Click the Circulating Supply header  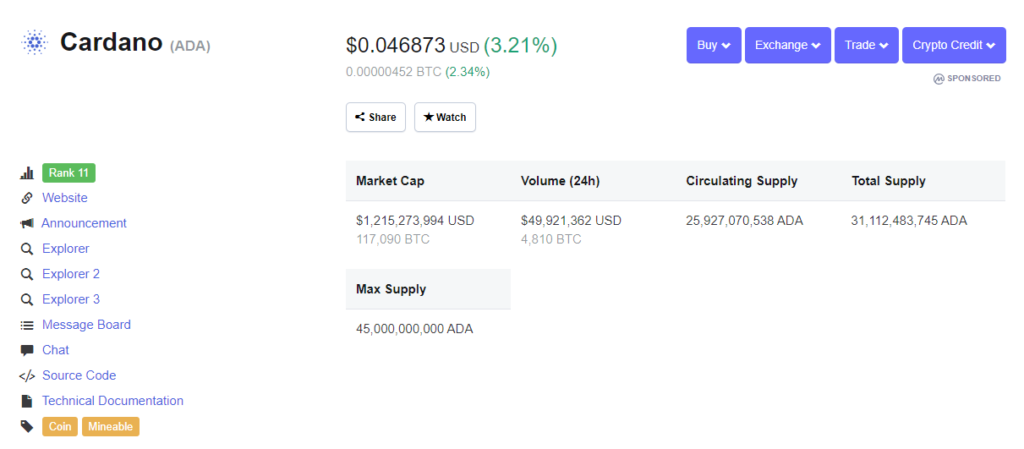(742, 181)
